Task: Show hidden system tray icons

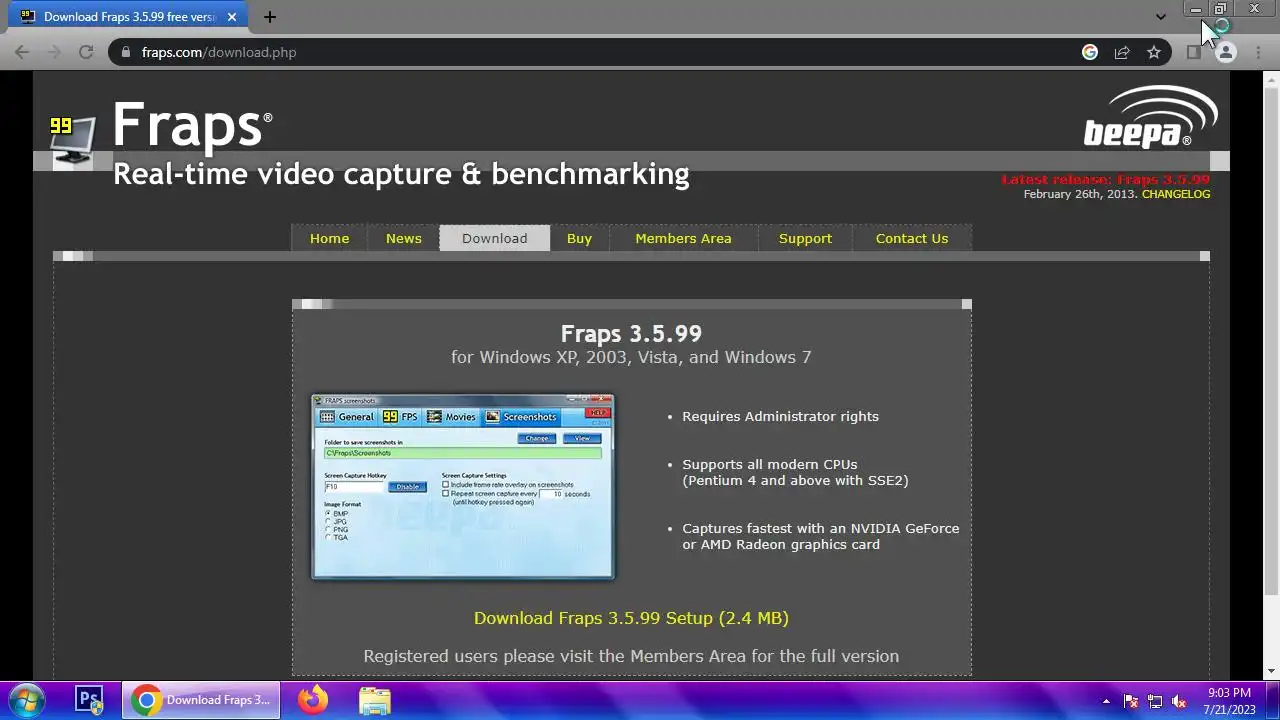Action: click(x=1106, y=701)
